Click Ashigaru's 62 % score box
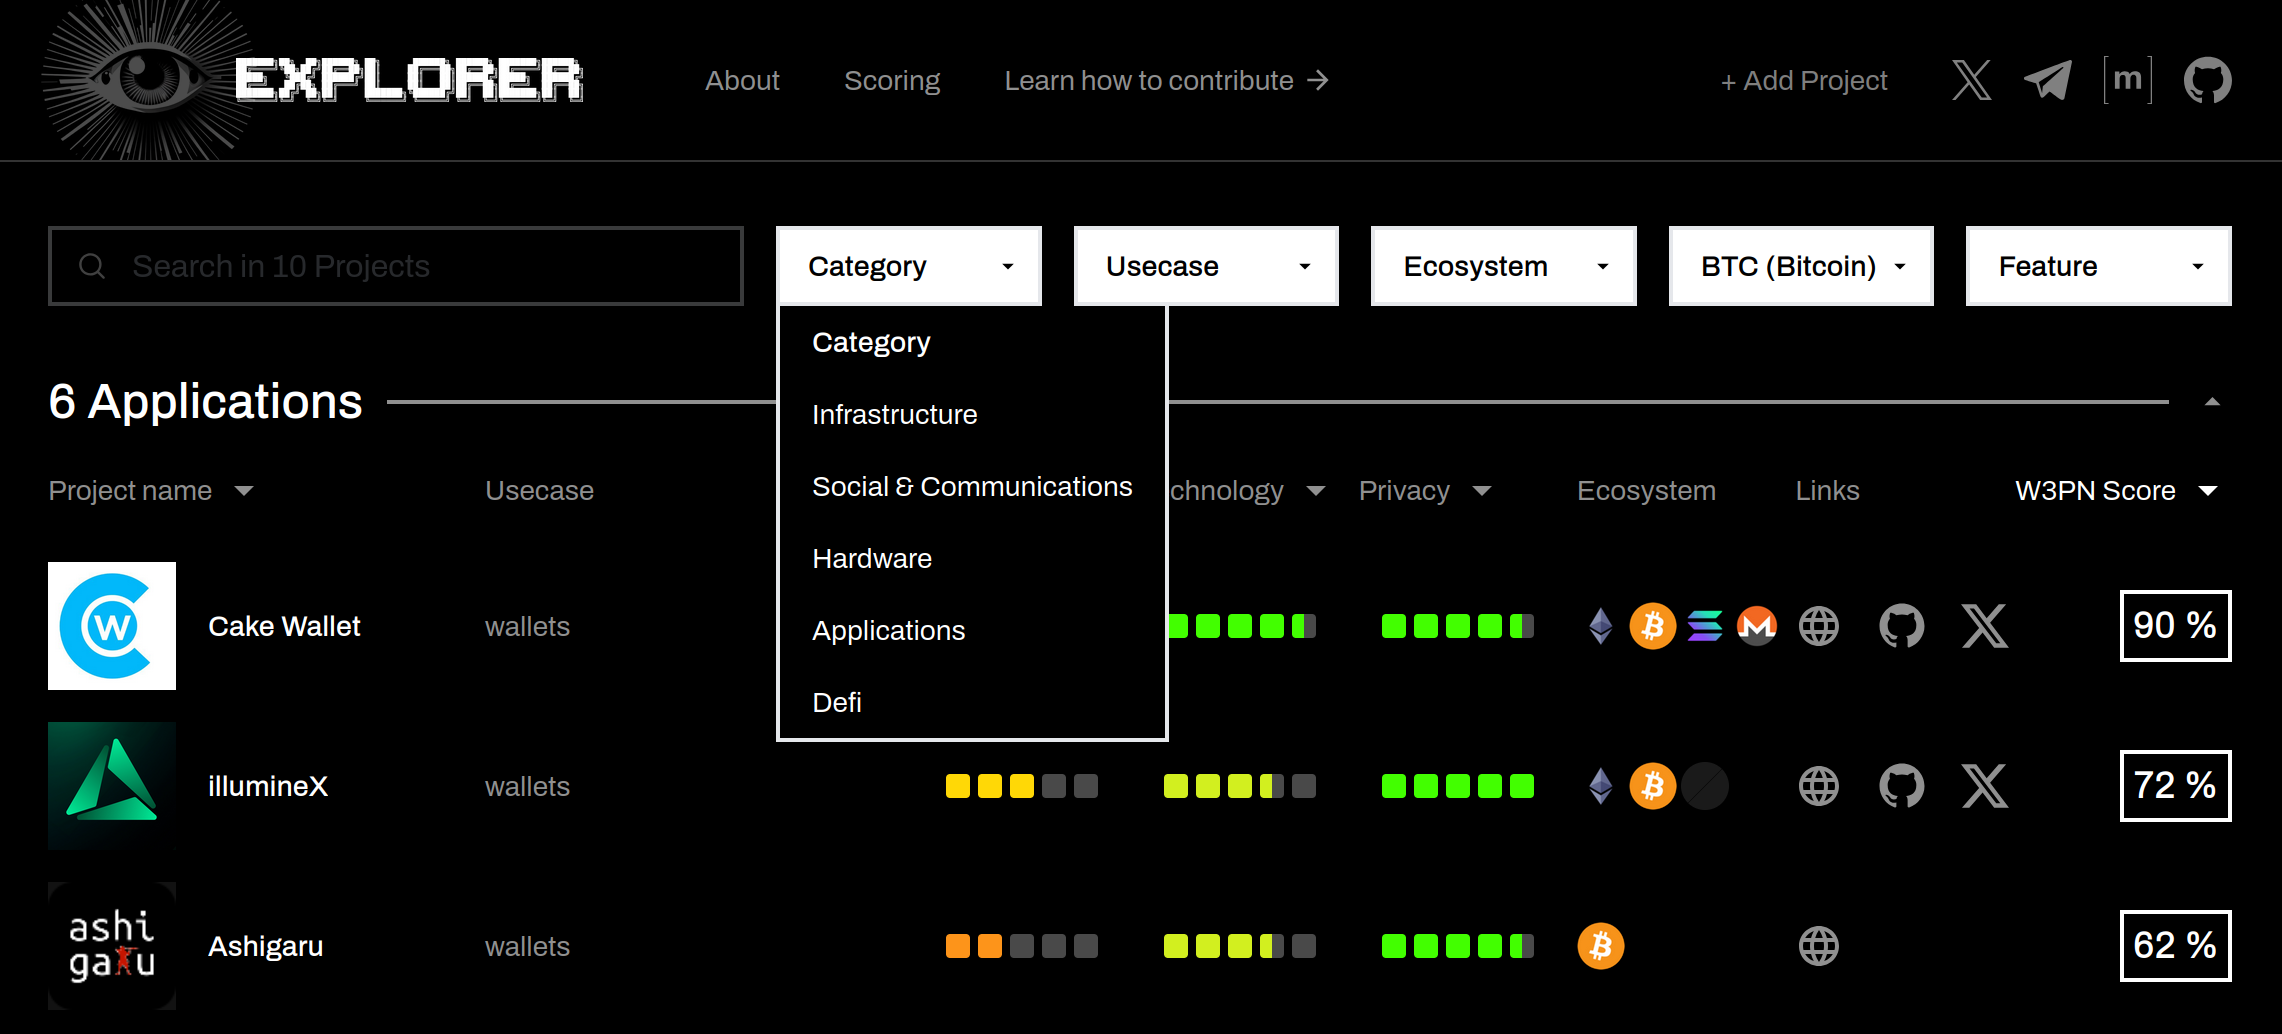Image resolution: width=2282 pixels, height=1034 pixels. pos(2175,946)
